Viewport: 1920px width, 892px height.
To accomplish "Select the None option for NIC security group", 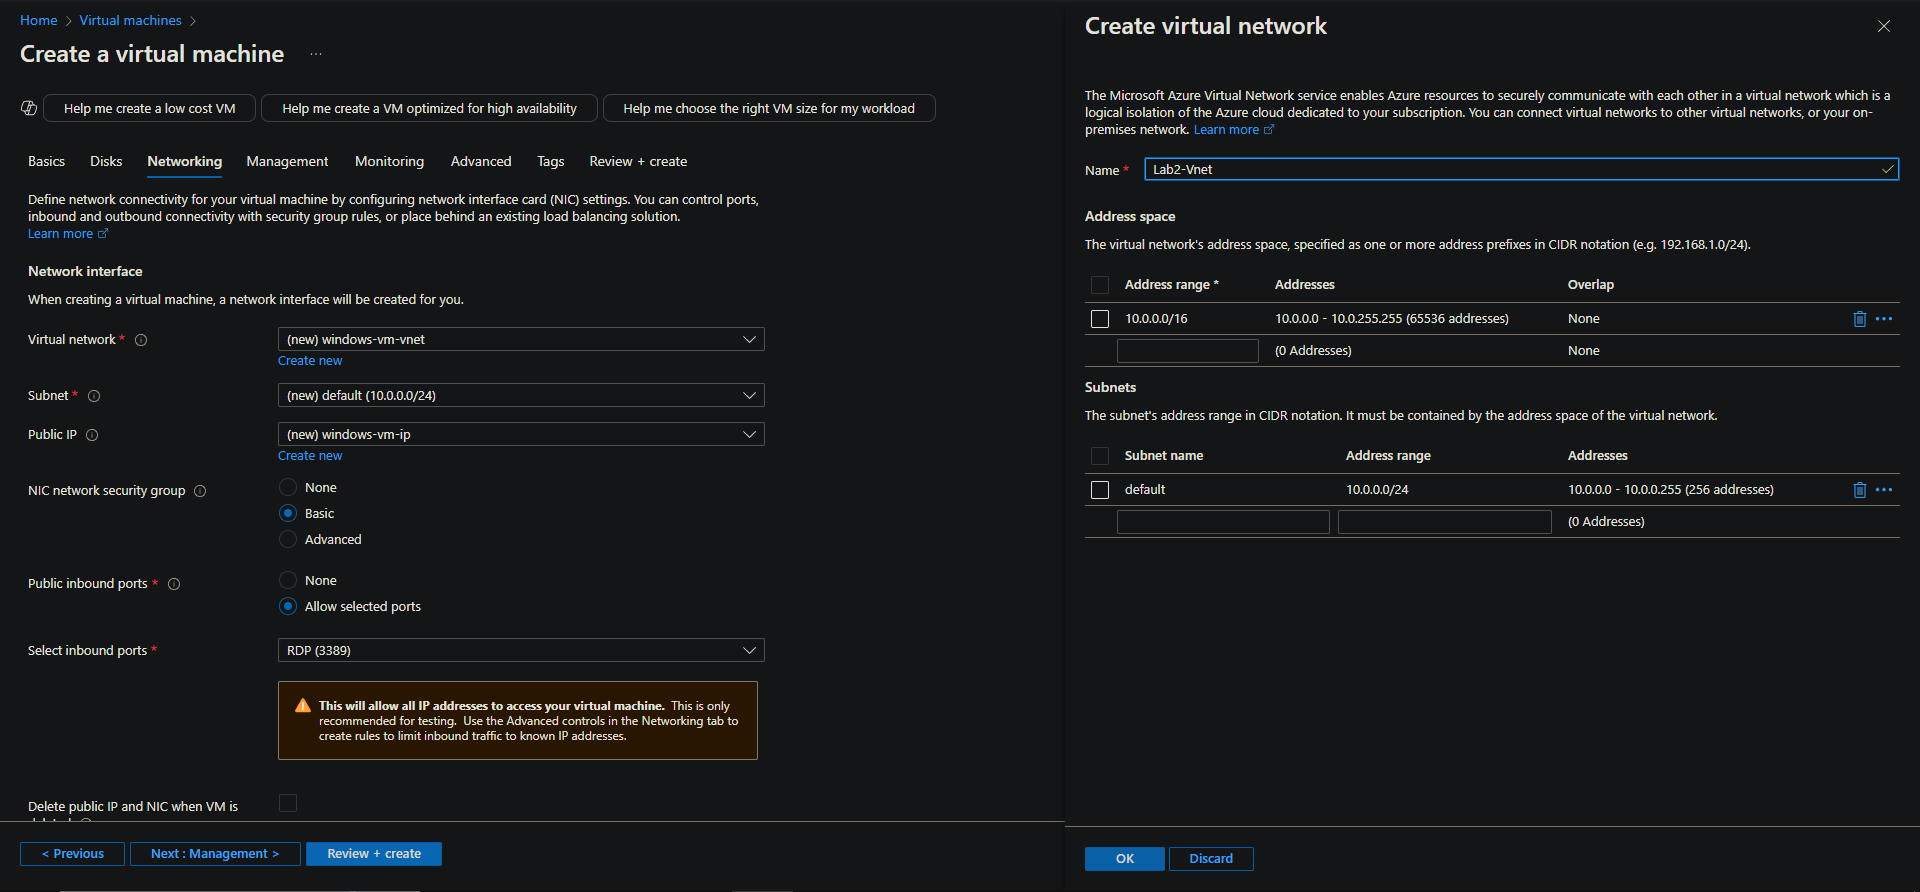I will tap(288, 487).
